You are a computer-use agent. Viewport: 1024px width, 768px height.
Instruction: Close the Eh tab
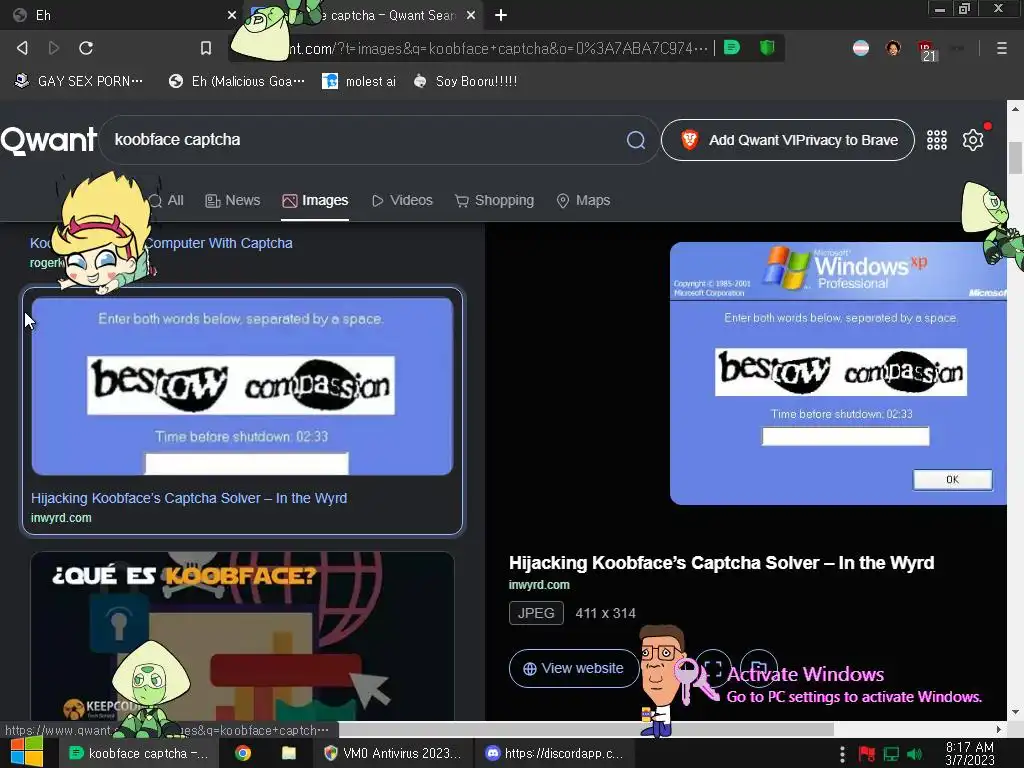click(x=232, y=15)
